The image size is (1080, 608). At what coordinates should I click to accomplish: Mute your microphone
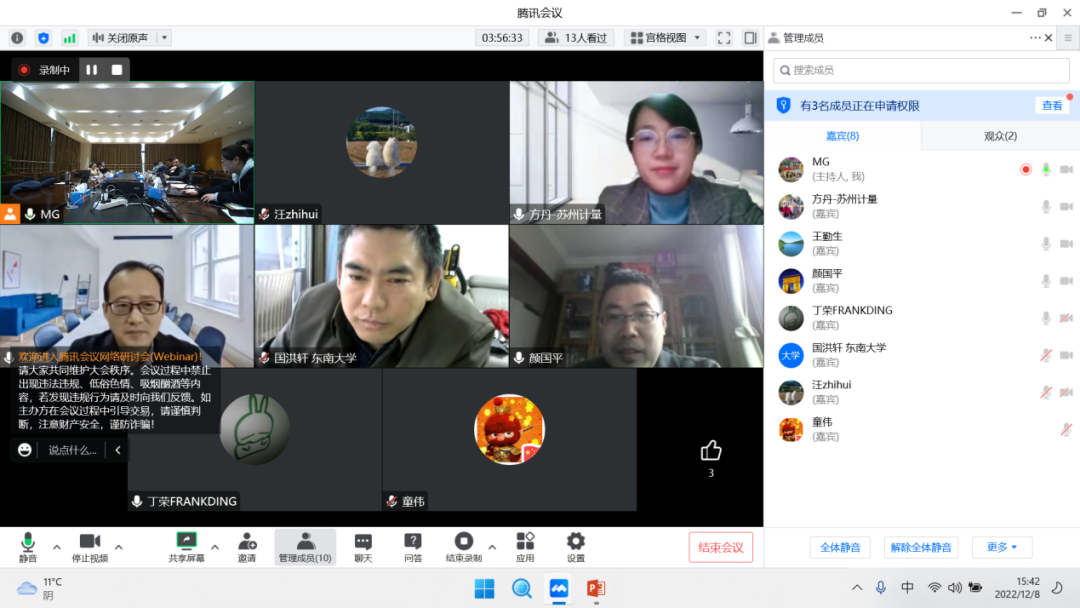(x=27, y=547)
